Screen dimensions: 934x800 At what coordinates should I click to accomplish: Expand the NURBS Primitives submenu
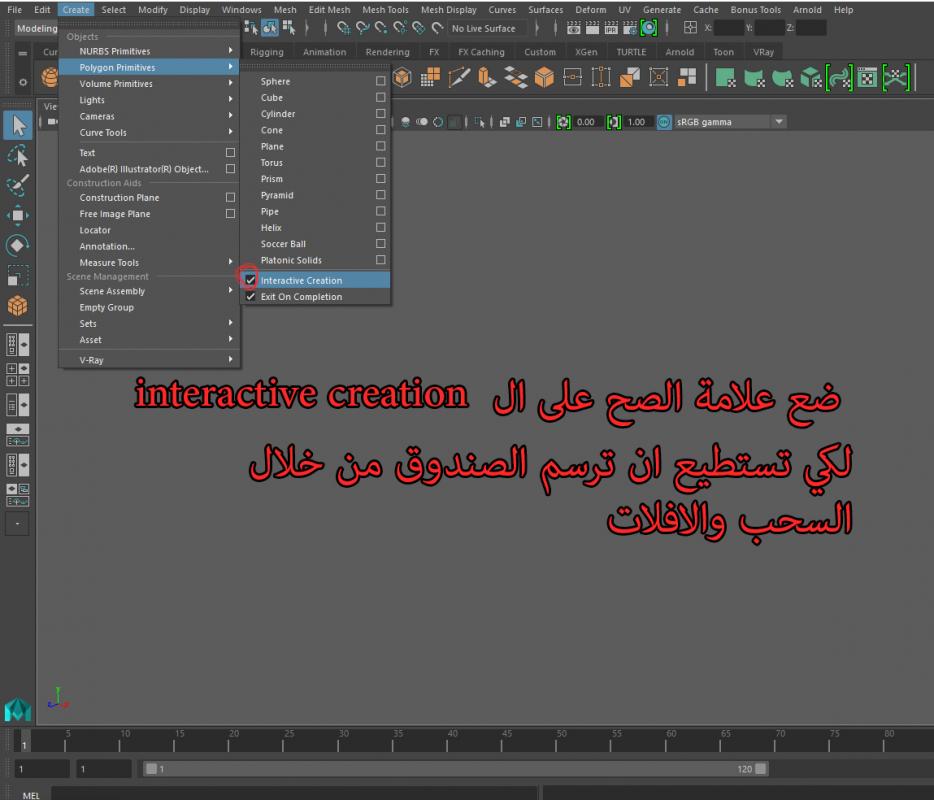(149, 51)
